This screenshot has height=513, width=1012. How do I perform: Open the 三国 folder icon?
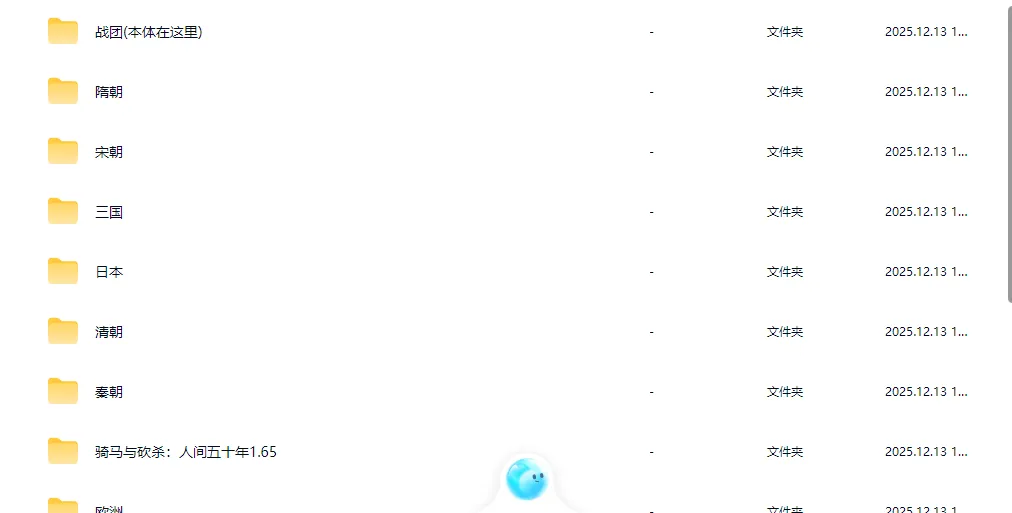click(x=63, y=211)
